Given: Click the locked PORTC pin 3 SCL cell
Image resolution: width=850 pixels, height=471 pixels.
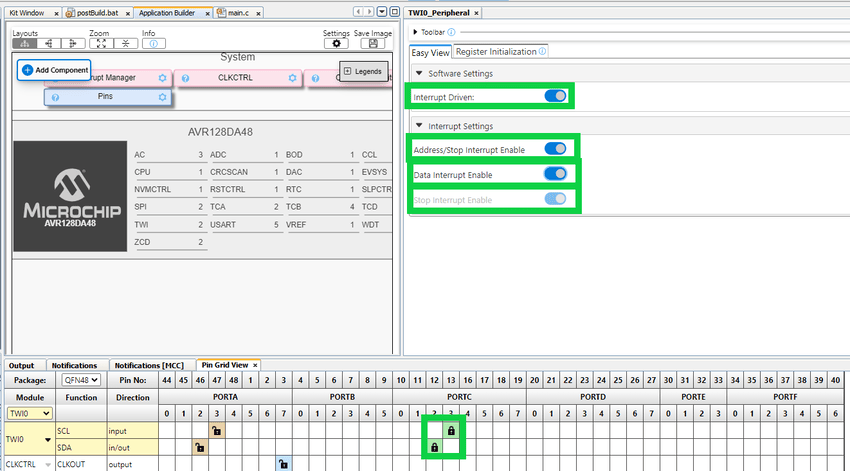Looking at the screenshot, I should (452, 430).
